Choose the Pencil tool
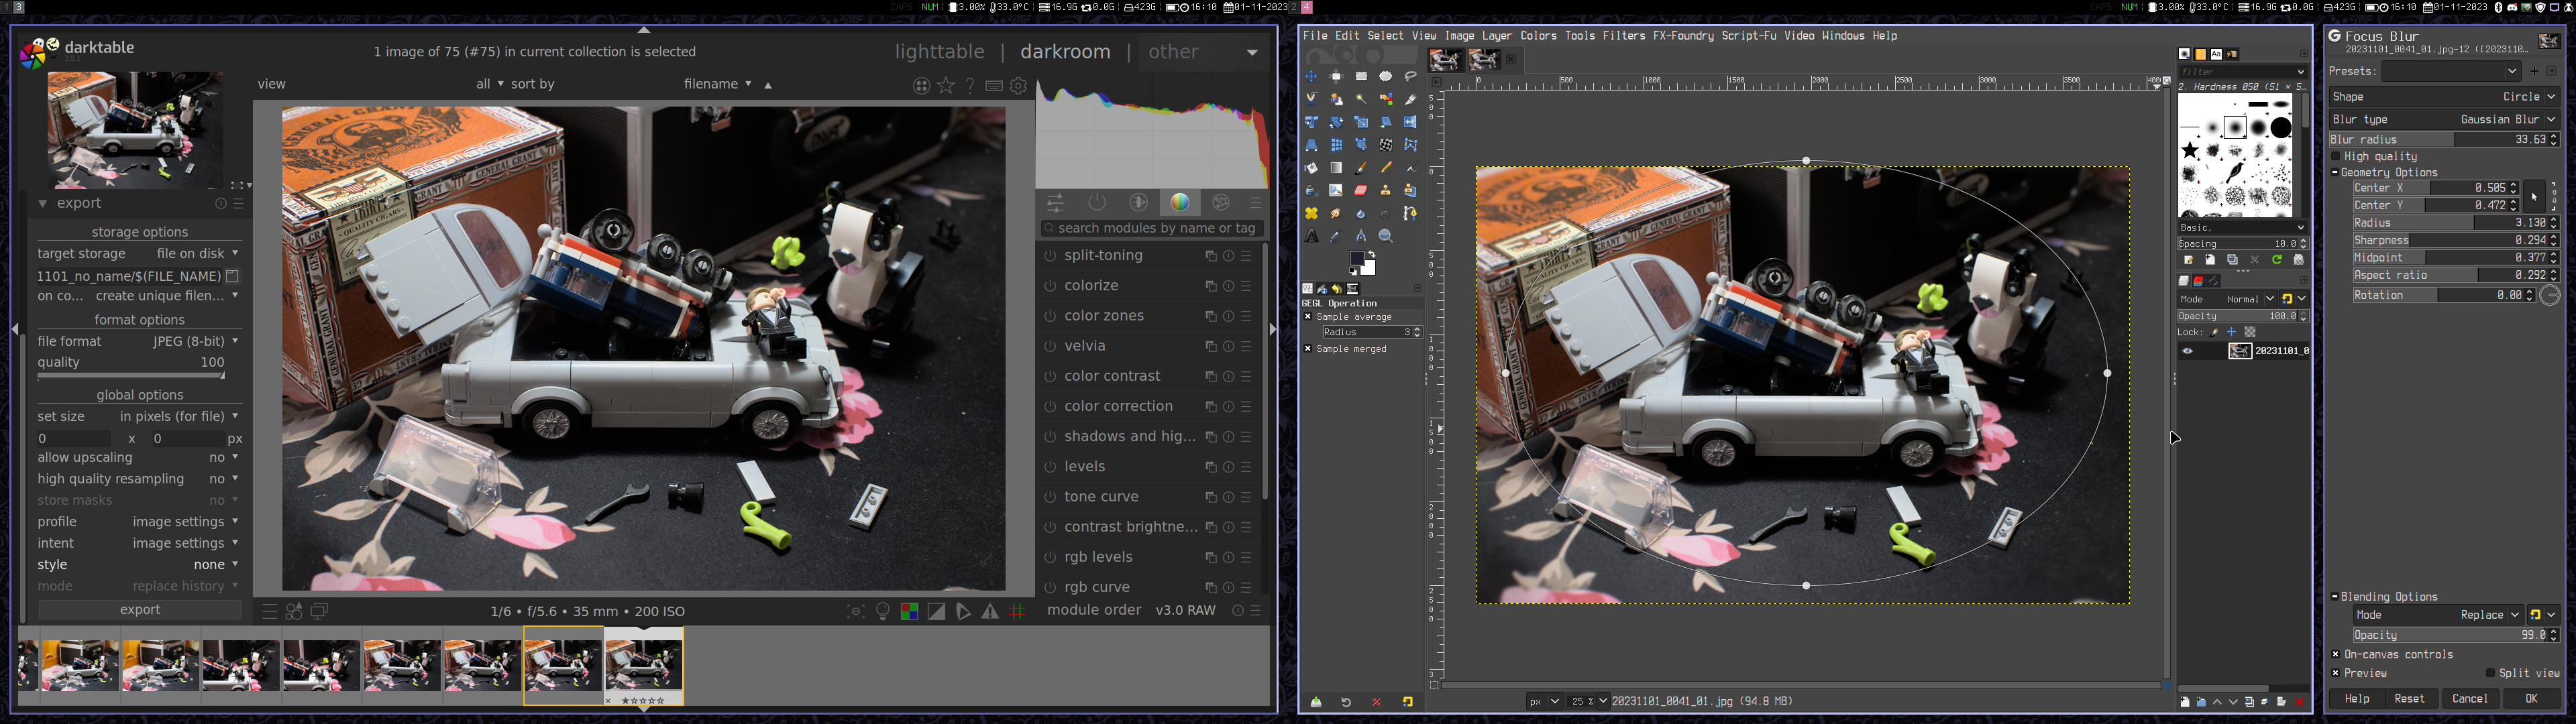 click(x=1386, y=168)
